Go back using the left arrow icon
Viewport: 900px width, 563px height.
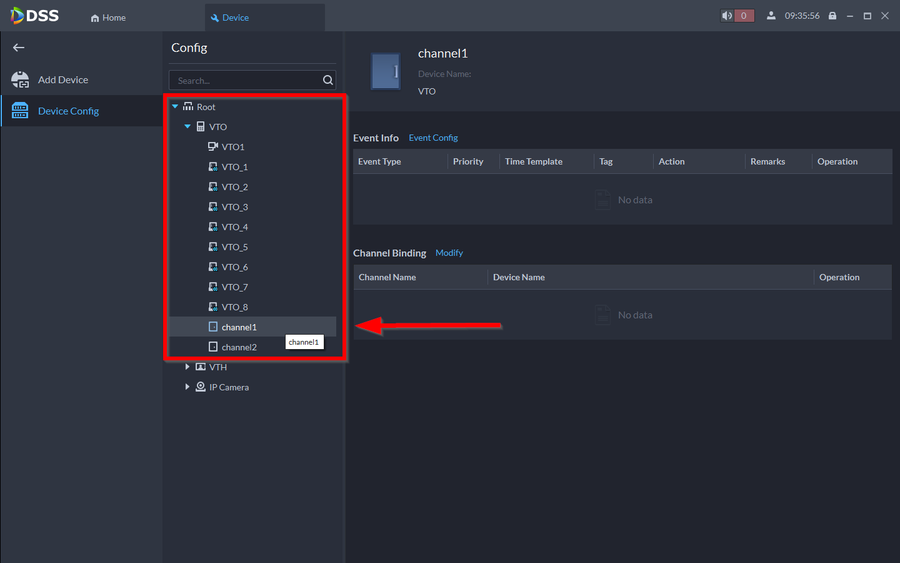[18, 48]
